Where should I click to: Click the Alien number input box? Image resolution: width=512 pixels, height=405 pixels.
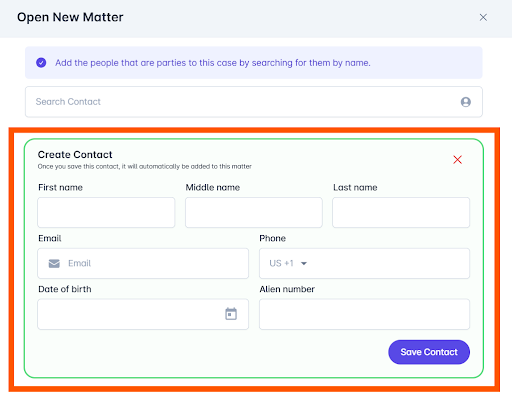tap(364, 314)
